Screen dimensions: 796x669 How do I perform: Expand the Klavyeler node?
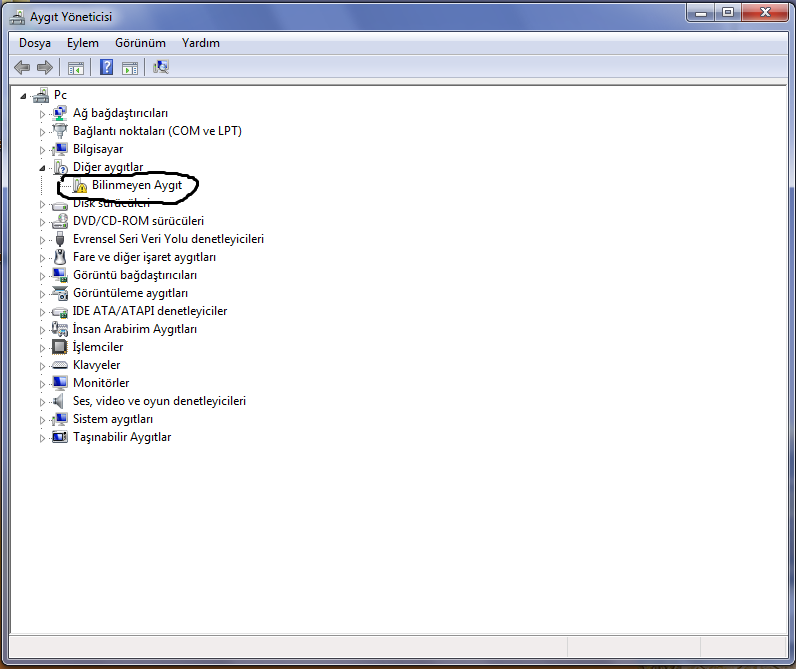pos(42,365)
